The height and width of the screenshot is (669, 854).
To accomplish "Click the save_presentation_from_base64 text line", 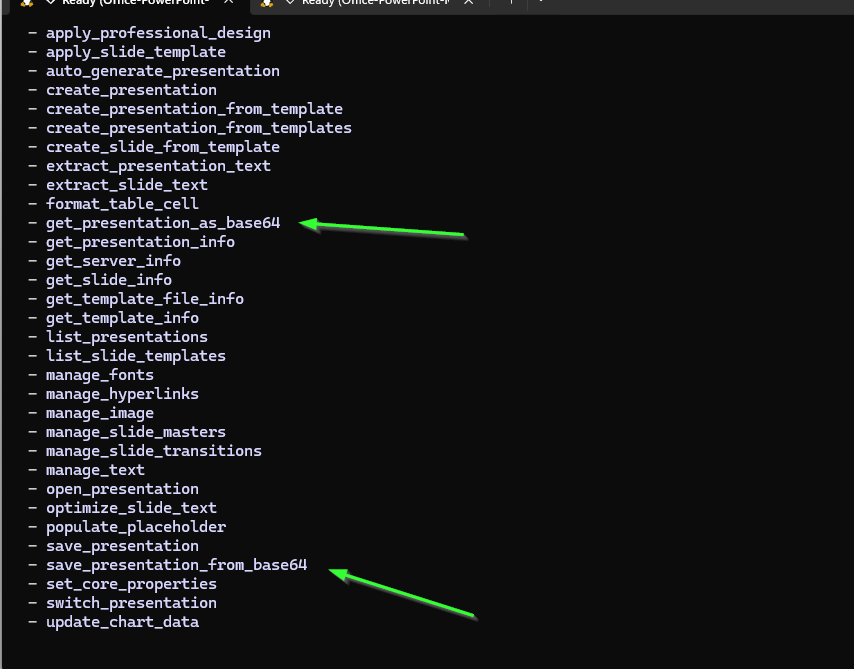I will (x=176, y=565).
